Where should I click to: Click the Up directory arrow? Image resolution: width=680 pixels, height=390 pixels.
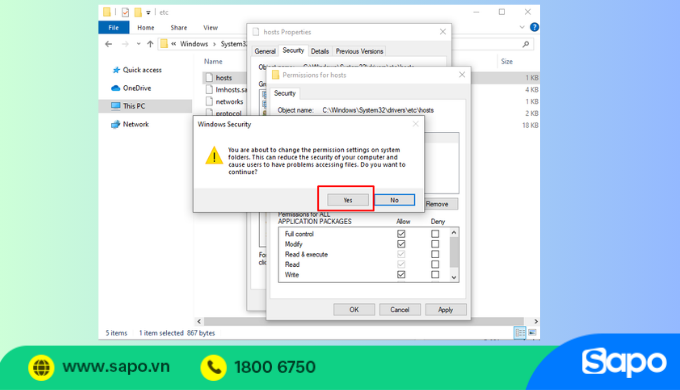150,44
